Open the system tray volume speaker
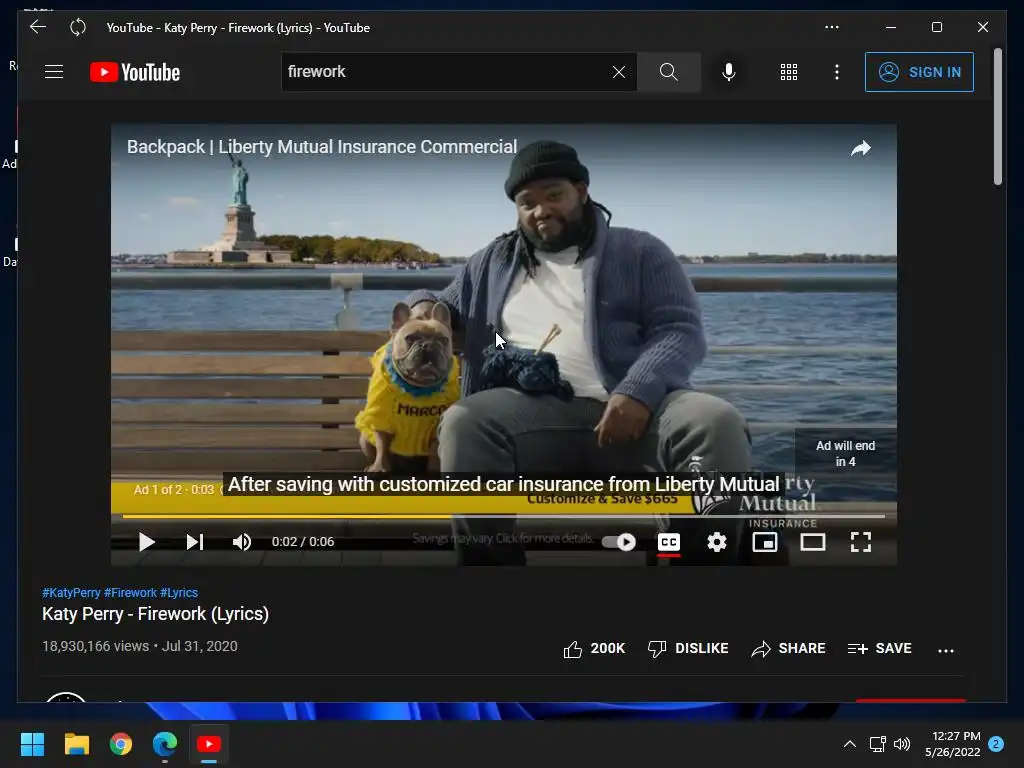Viewport: 1024px width, 768px height. pyautogui.click(x=902, y=744)
